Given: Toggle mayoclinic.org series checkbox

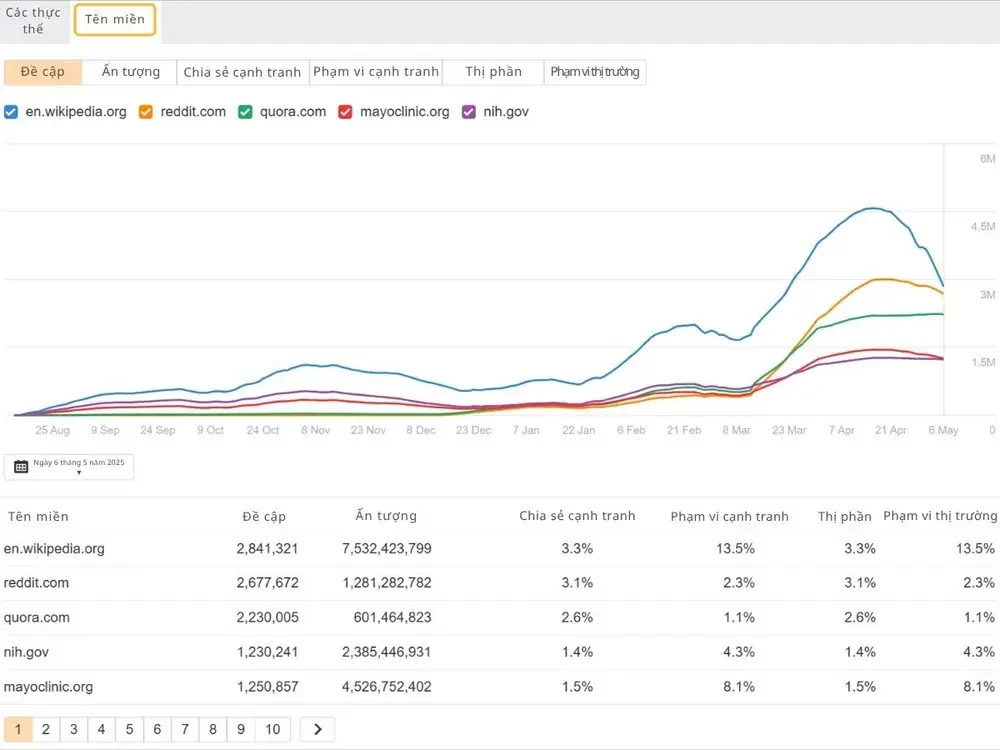Looking at the screenshot, I should 345,112.
